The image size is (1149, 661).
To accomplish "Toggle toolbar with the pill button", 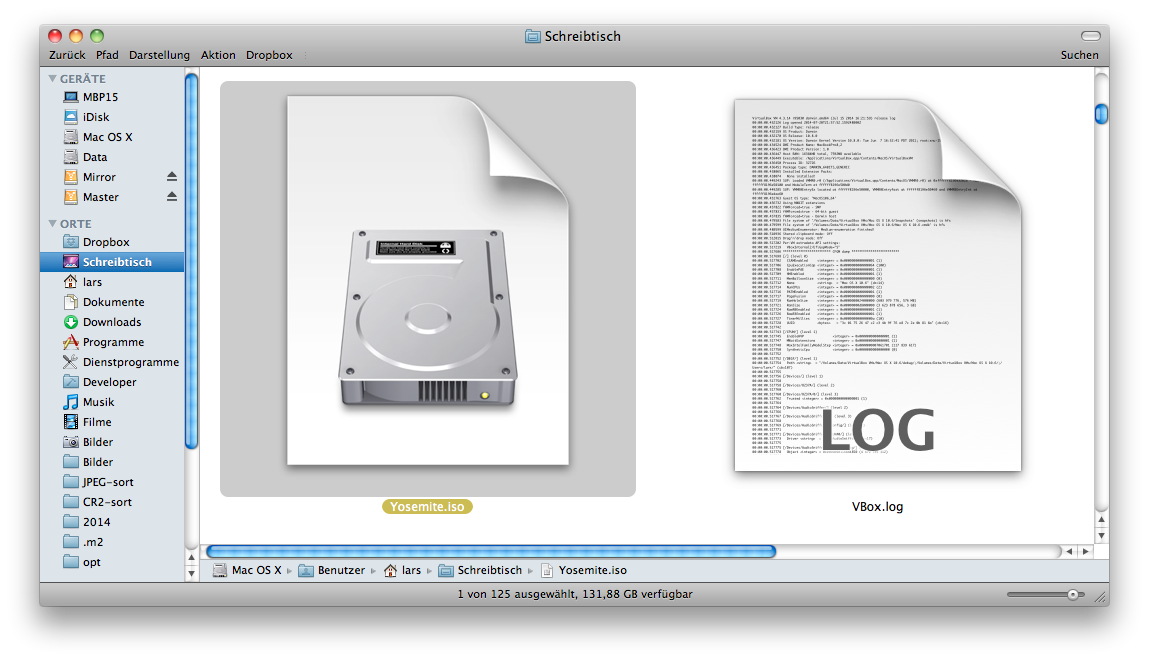I will coord(1090,36).
